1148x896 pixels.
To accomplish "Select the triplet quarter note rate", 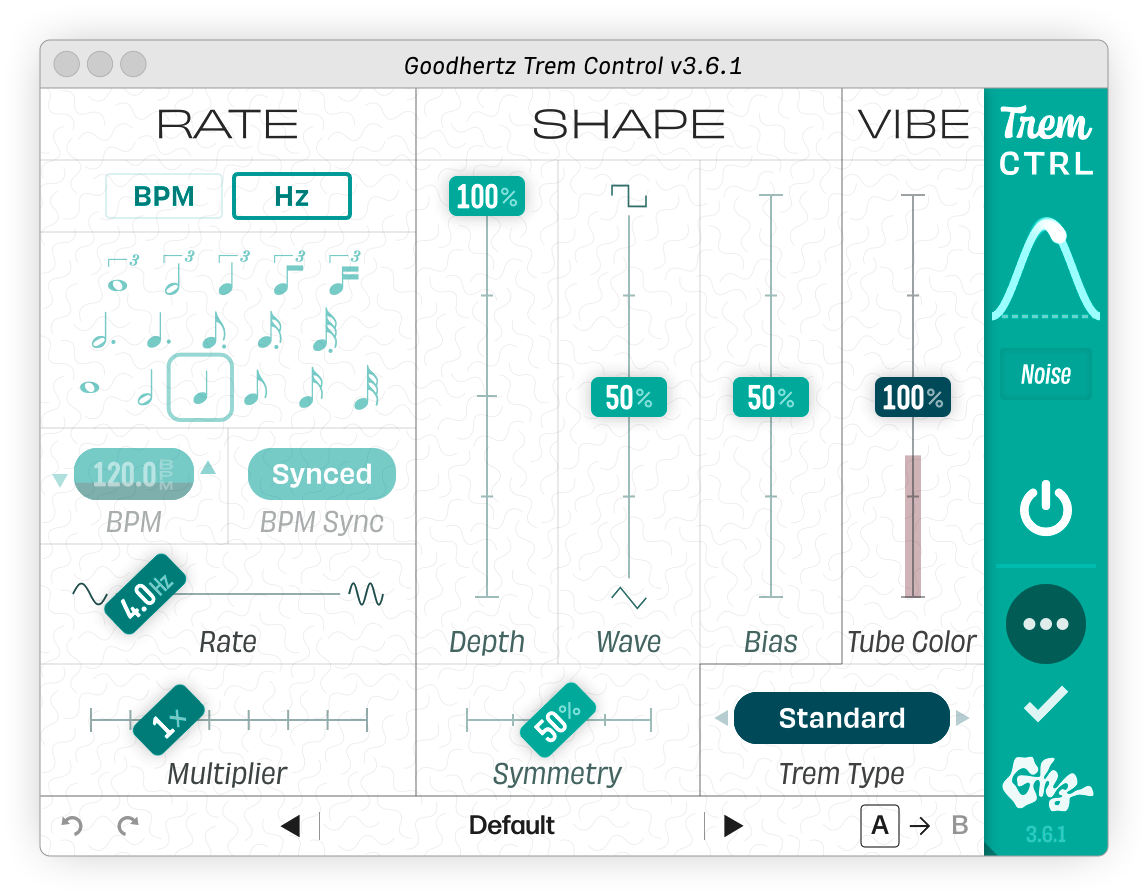I will (233, 273).
